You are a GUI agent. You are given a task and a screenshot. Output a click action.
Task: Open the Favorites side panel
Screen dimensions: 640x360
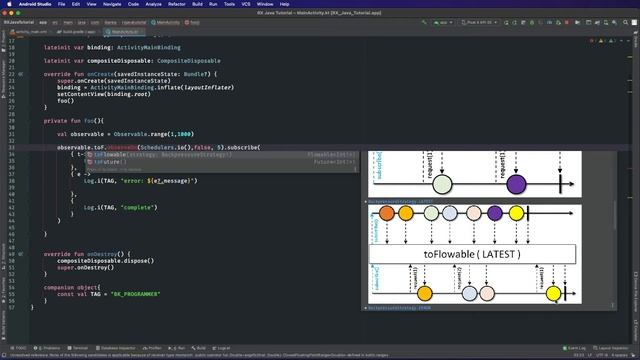4,290
